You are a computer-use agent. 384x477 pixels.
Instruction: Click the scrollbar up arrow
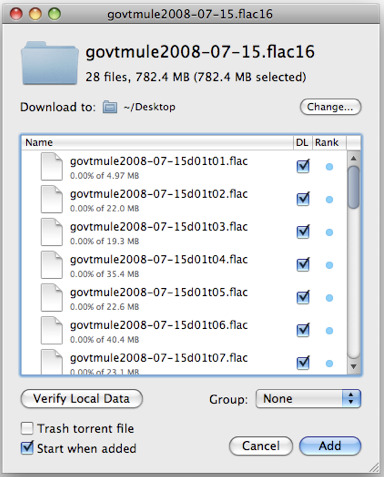click(353, 158)
